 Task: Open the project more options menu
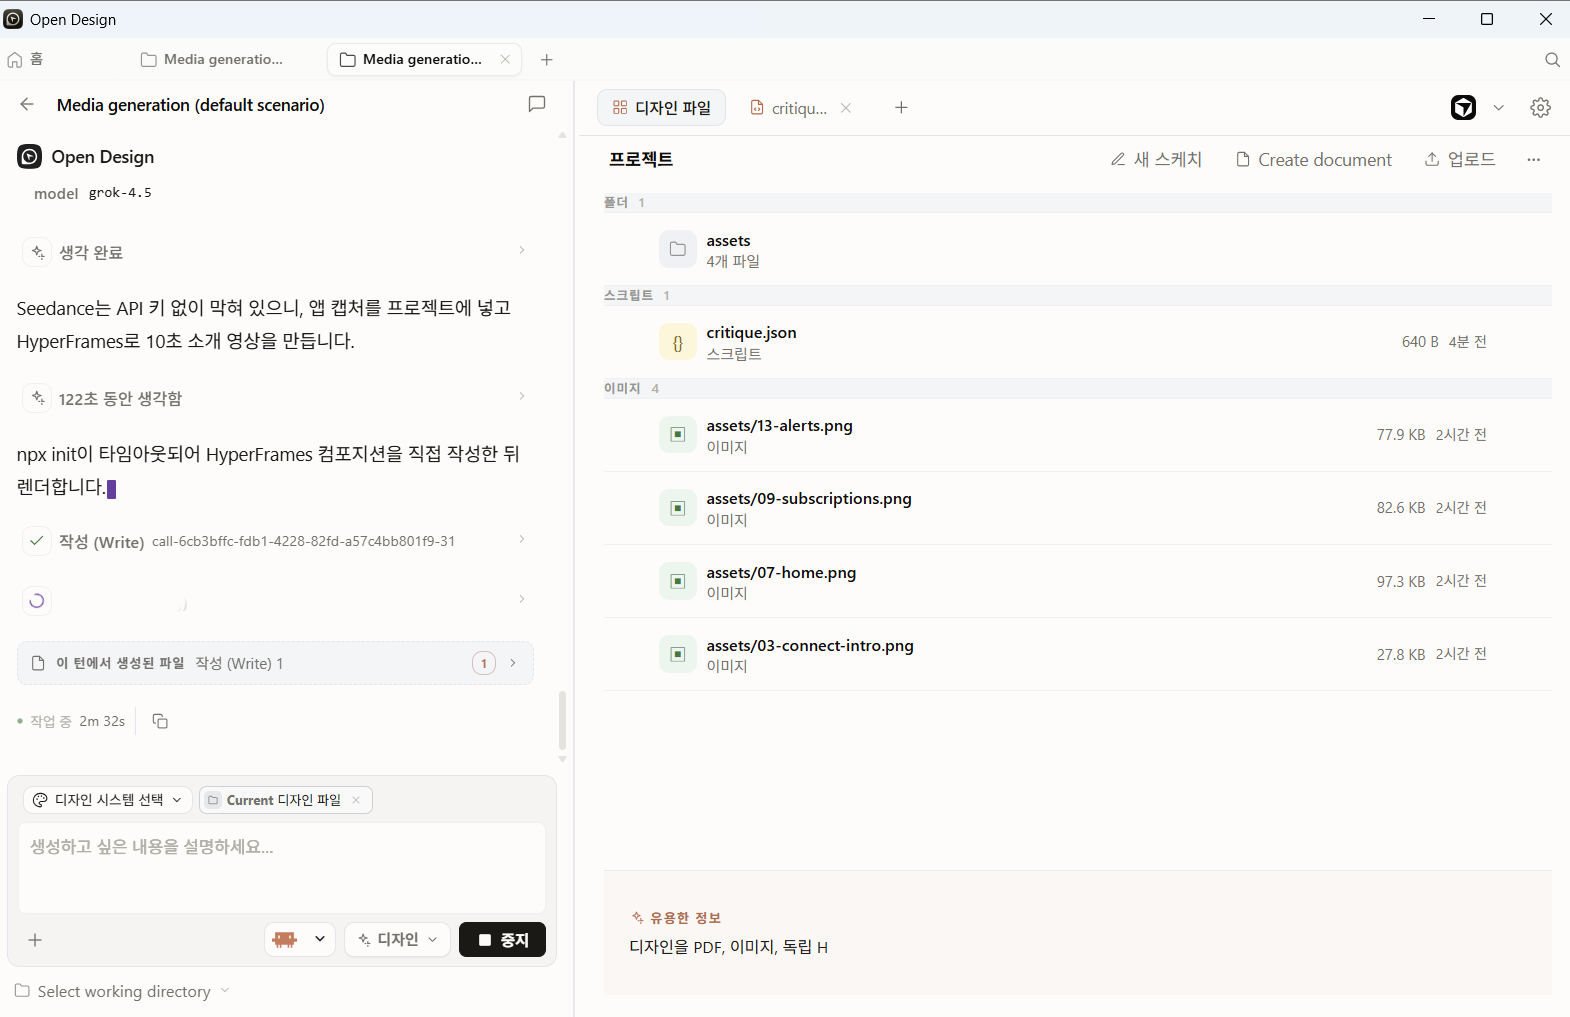pyautogui.click(x=1534, y=160)
